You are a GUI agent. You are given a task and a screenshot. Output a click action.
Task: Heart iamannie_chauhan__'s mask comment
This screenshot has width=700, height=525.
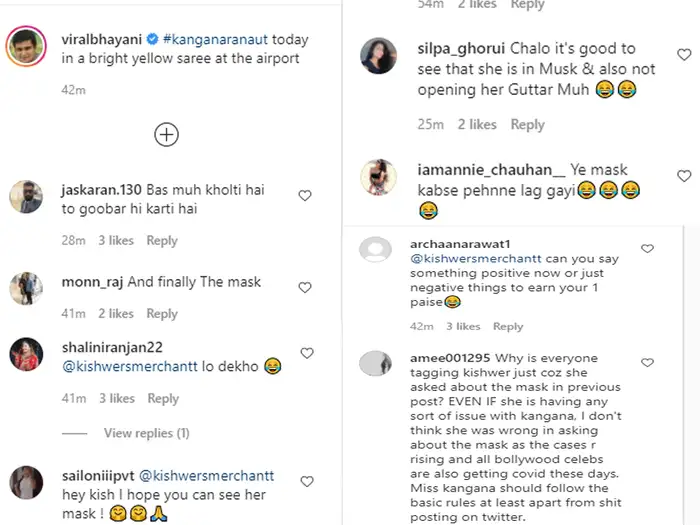point(683,176)
